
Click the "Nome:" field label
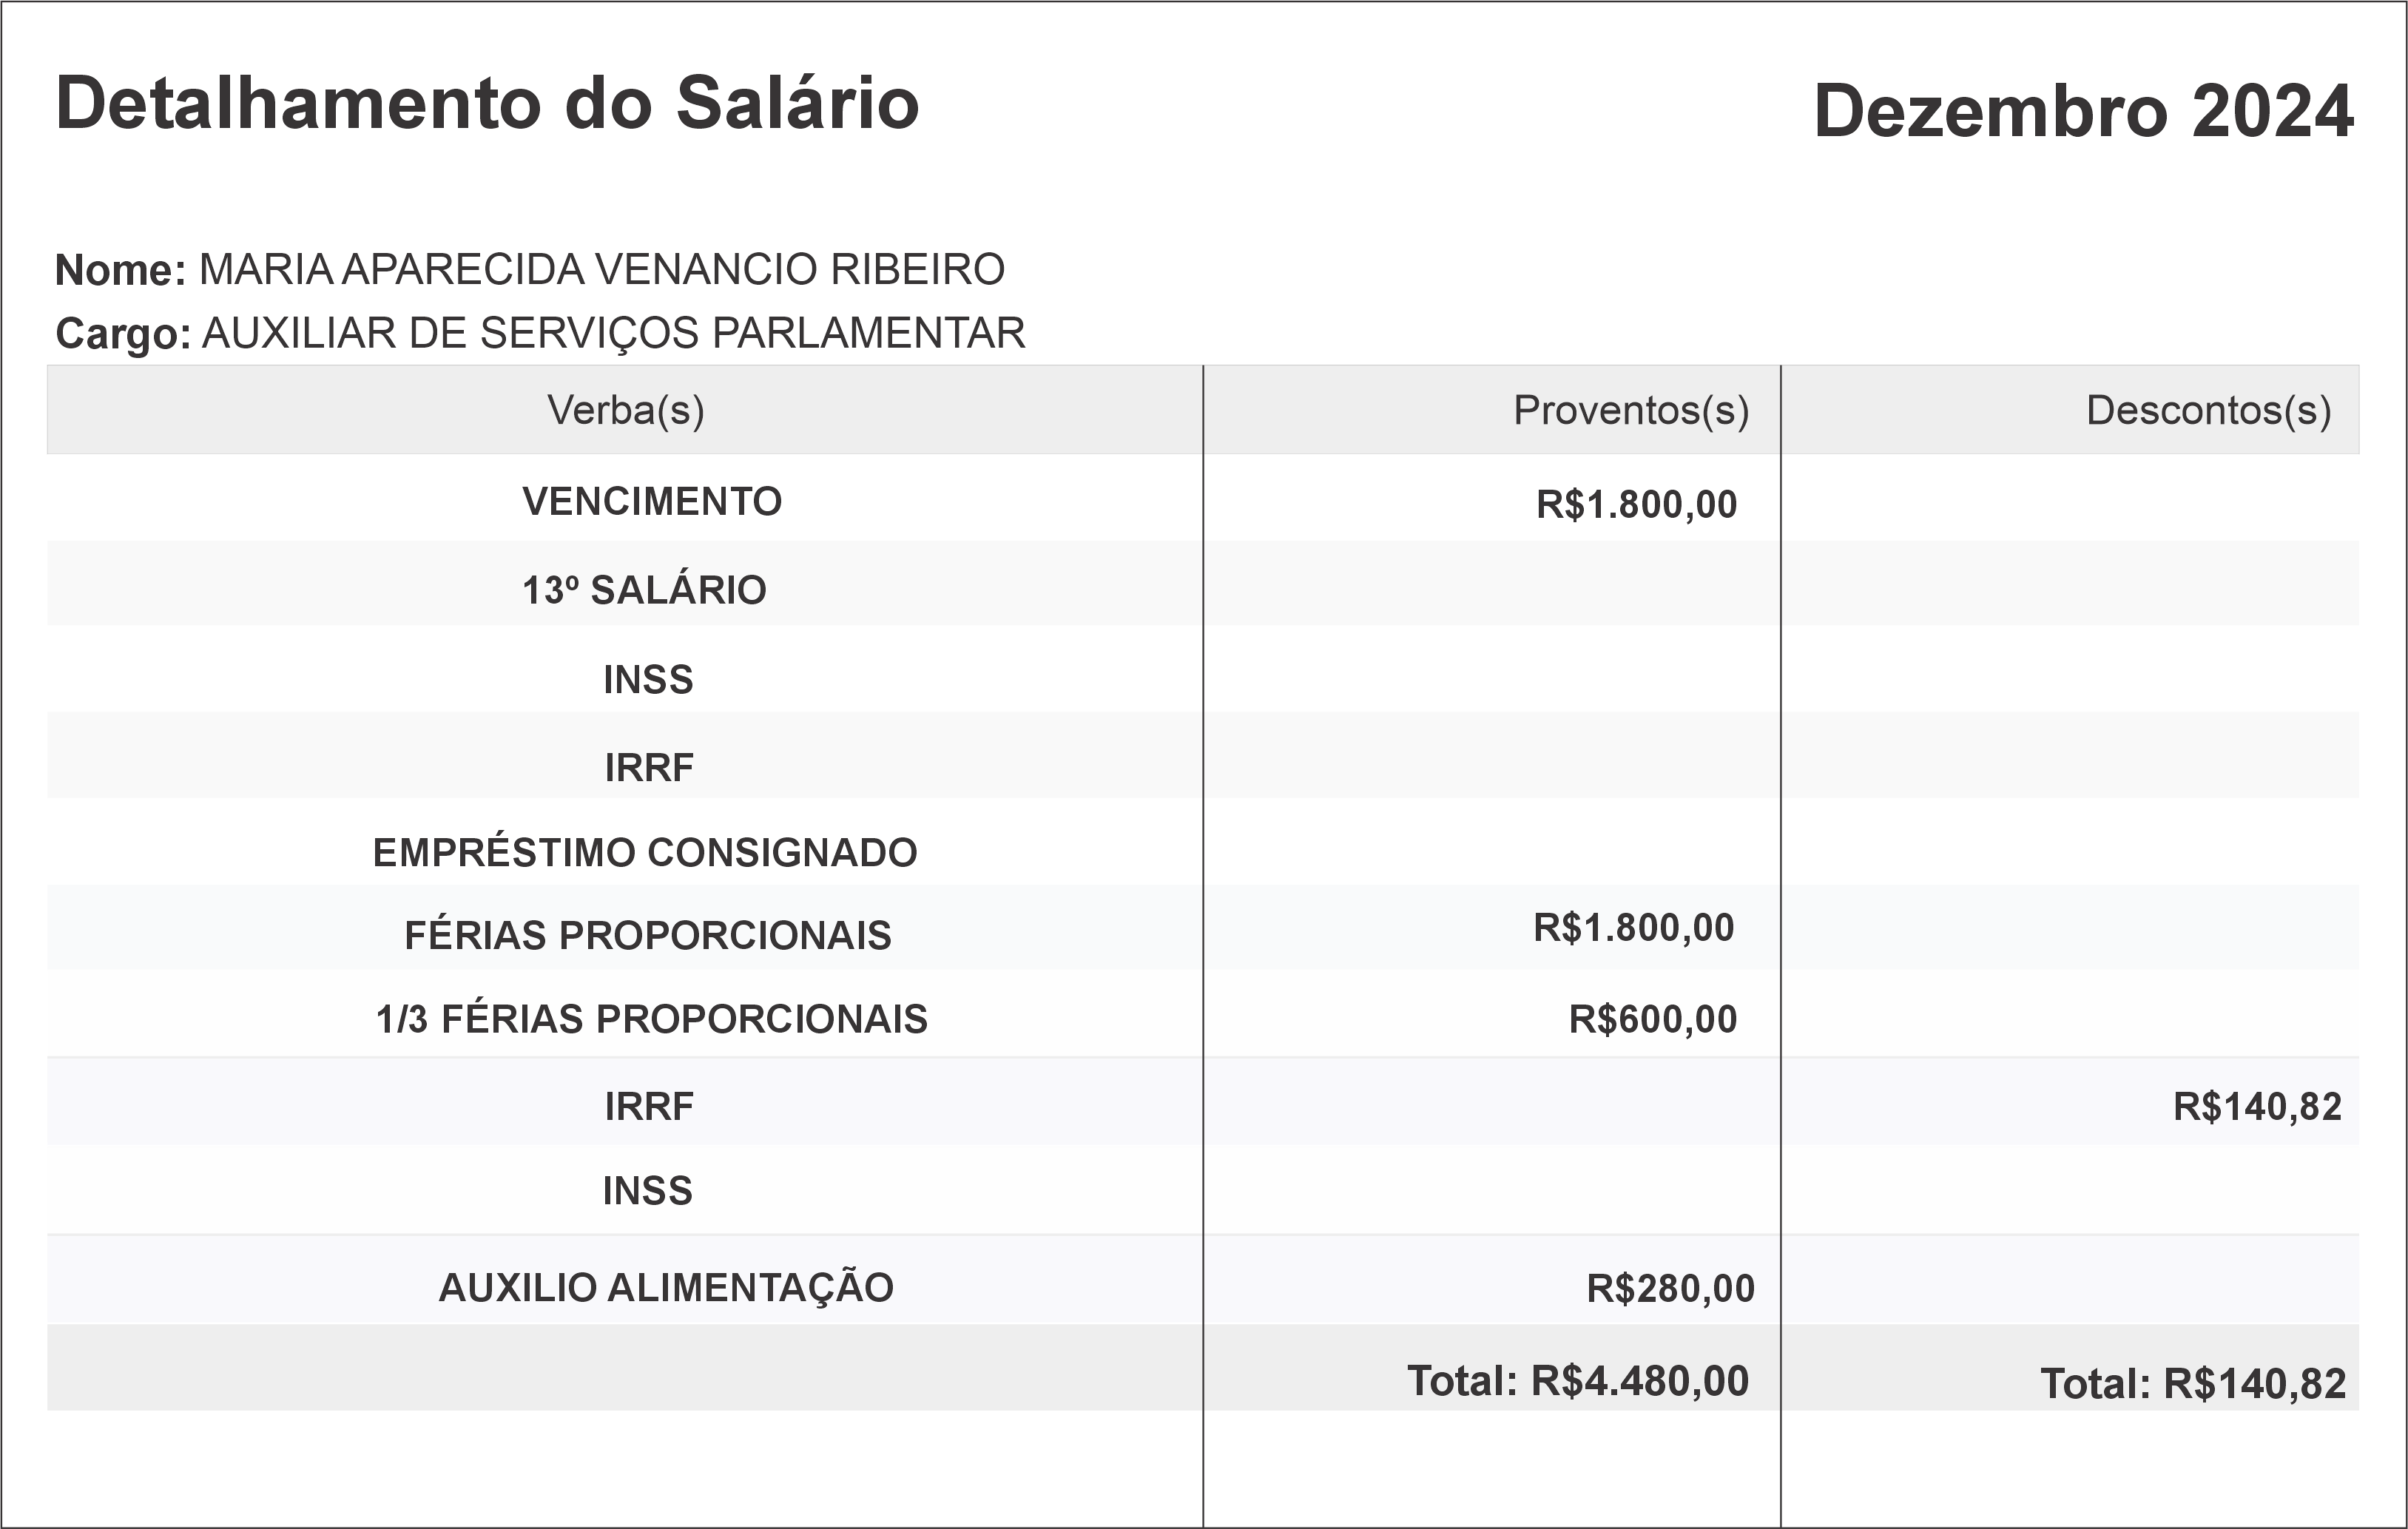[x=120, y=270]
